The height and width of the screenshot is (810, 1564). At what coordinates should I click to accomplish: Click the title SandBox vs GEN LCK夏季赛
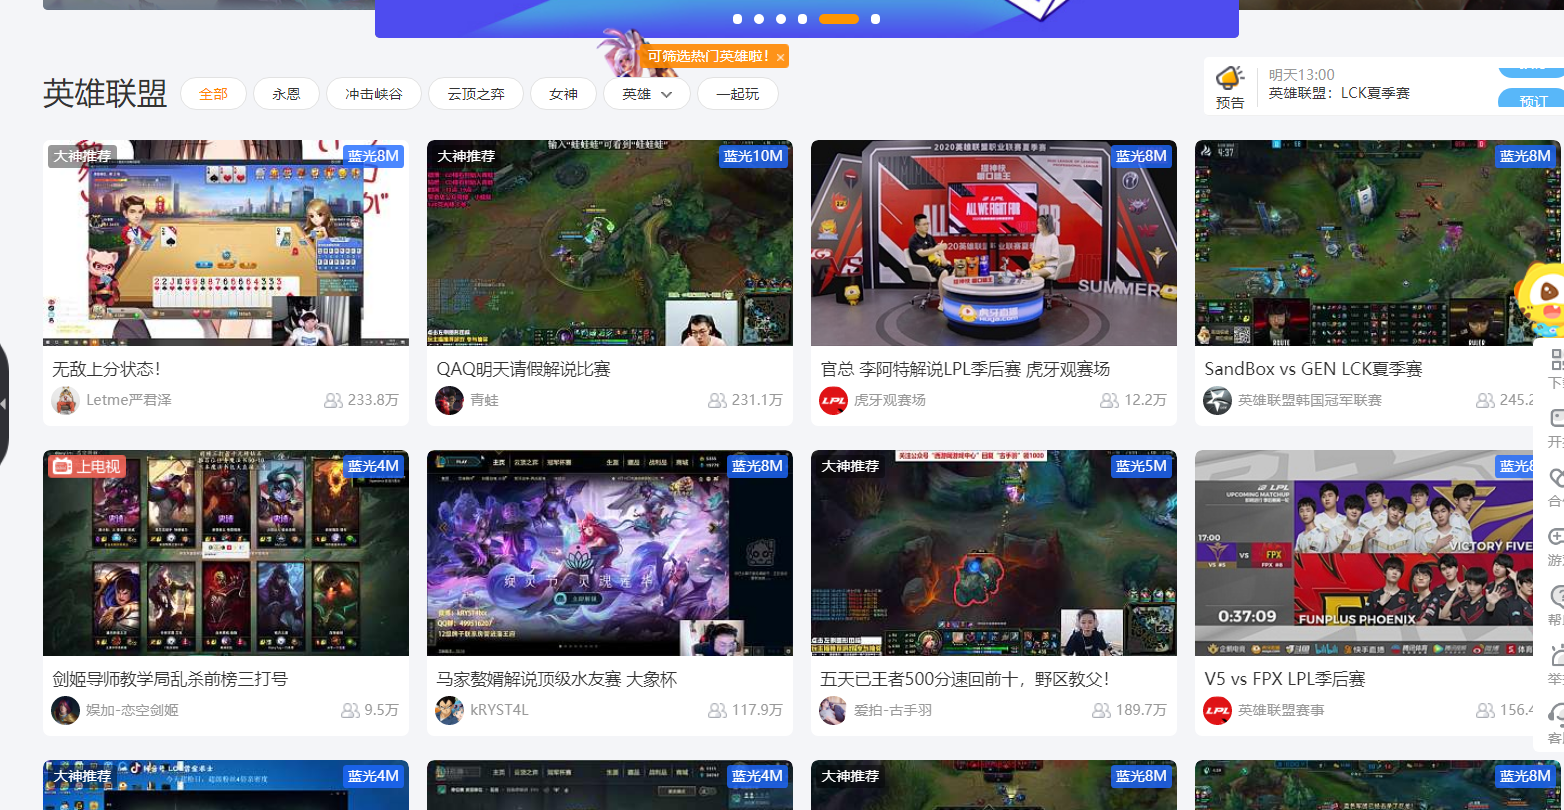1313,369
